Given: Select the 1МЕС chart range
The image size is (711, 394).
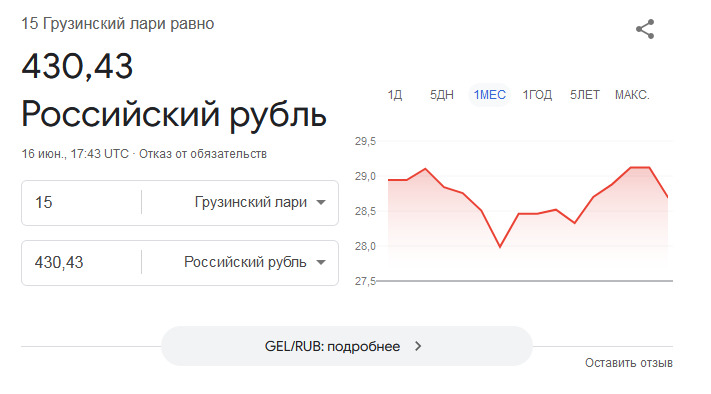Looking at the screenshot, I should [x=490, y=95].
